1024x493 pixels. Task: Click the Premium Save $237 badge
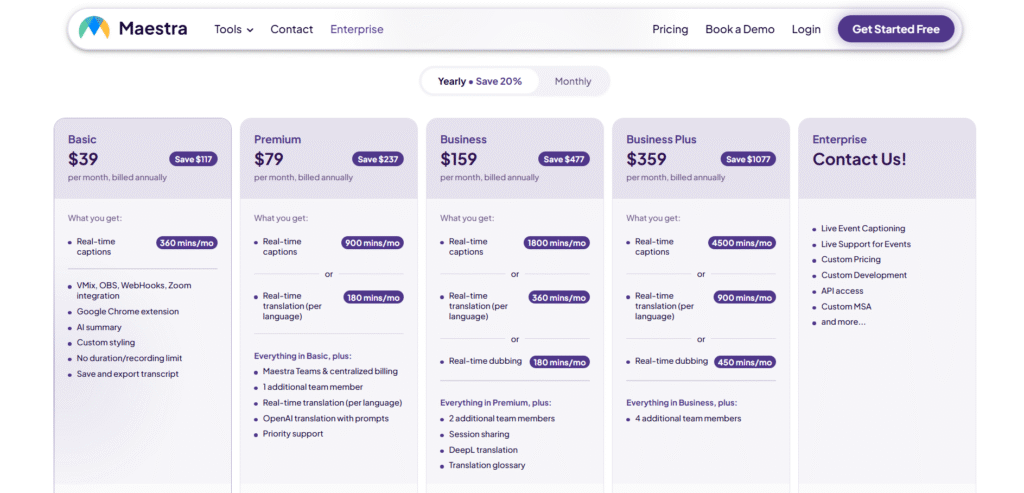pos(378,159)
